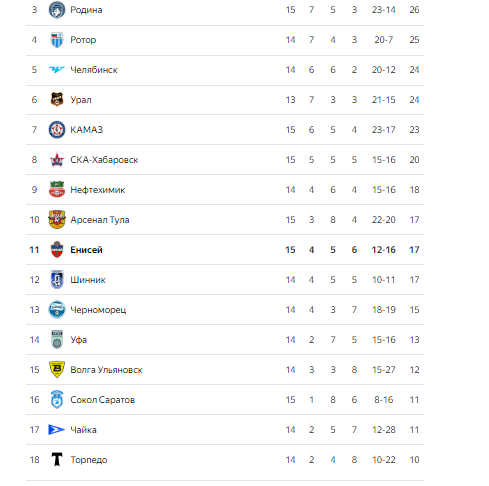This screenshot has width=489, height=486.
Task: Click the Арсенал Тула emblem
Action: [57, 220]
